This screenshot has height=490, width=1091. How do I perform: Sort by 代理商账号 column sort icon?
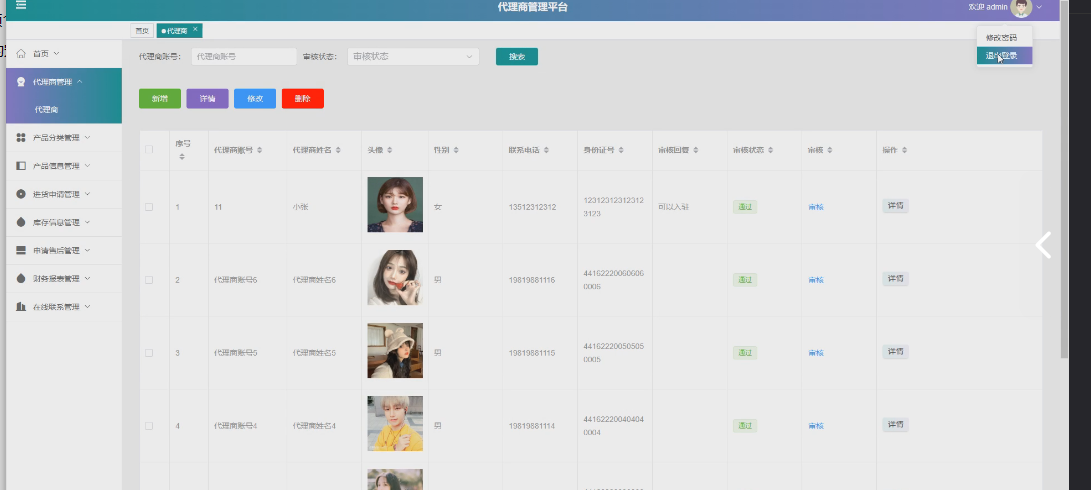260,150
